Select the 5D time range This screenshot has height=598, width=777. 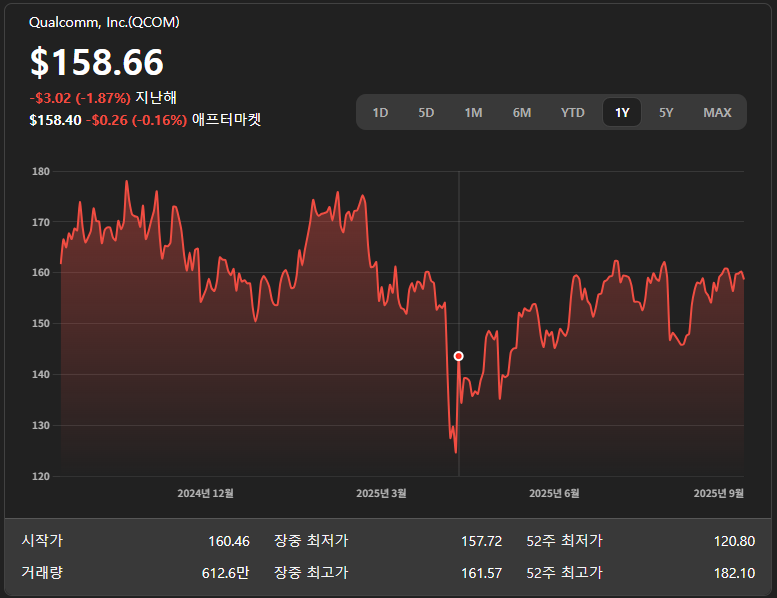[426, 112]
